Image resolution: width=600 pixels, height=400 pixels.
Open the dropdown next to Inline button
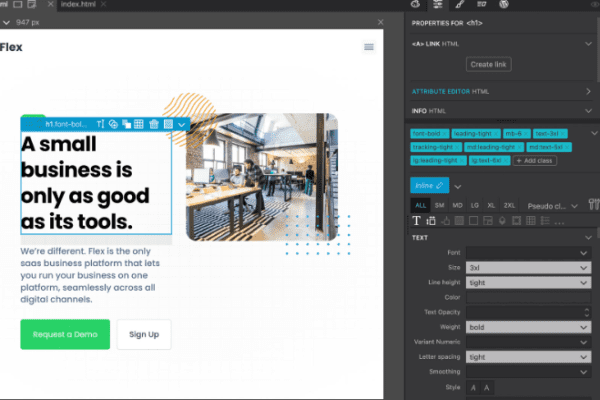(x=458, y=186)
